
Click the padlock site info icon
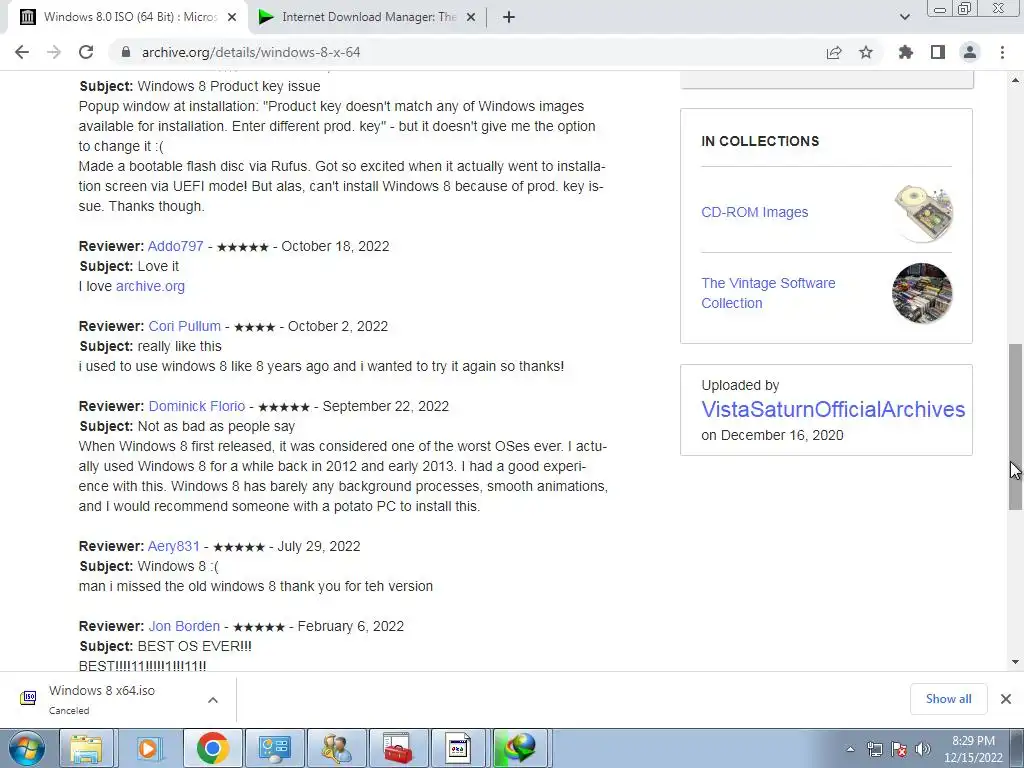[x=126, y=52]
